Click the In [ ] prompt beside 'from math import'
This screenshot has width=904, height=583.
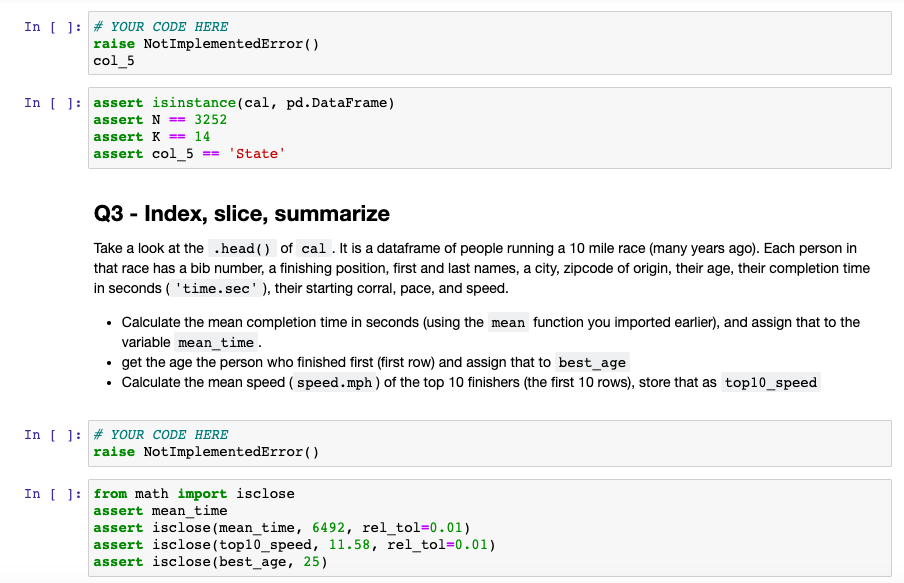[52, 494]
